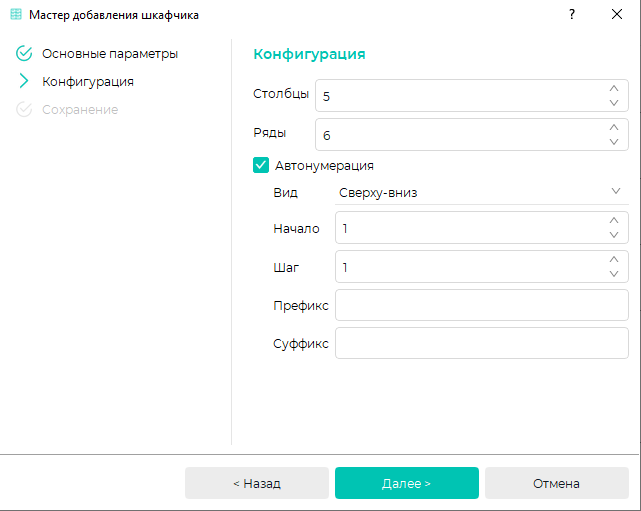Increase Шаг with the up arrow
The width and height of the screenshot is (641, 511).
click(614, 259)
